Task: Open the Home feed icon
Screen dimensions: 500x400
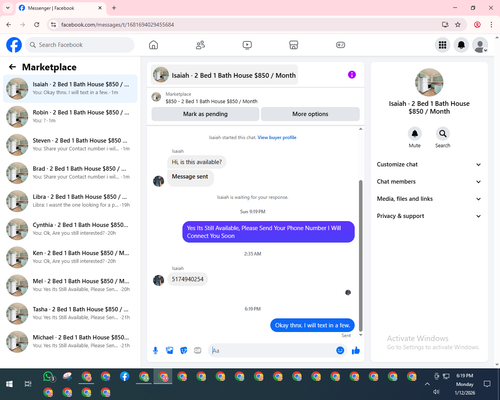Action: [x=153, y=45]
